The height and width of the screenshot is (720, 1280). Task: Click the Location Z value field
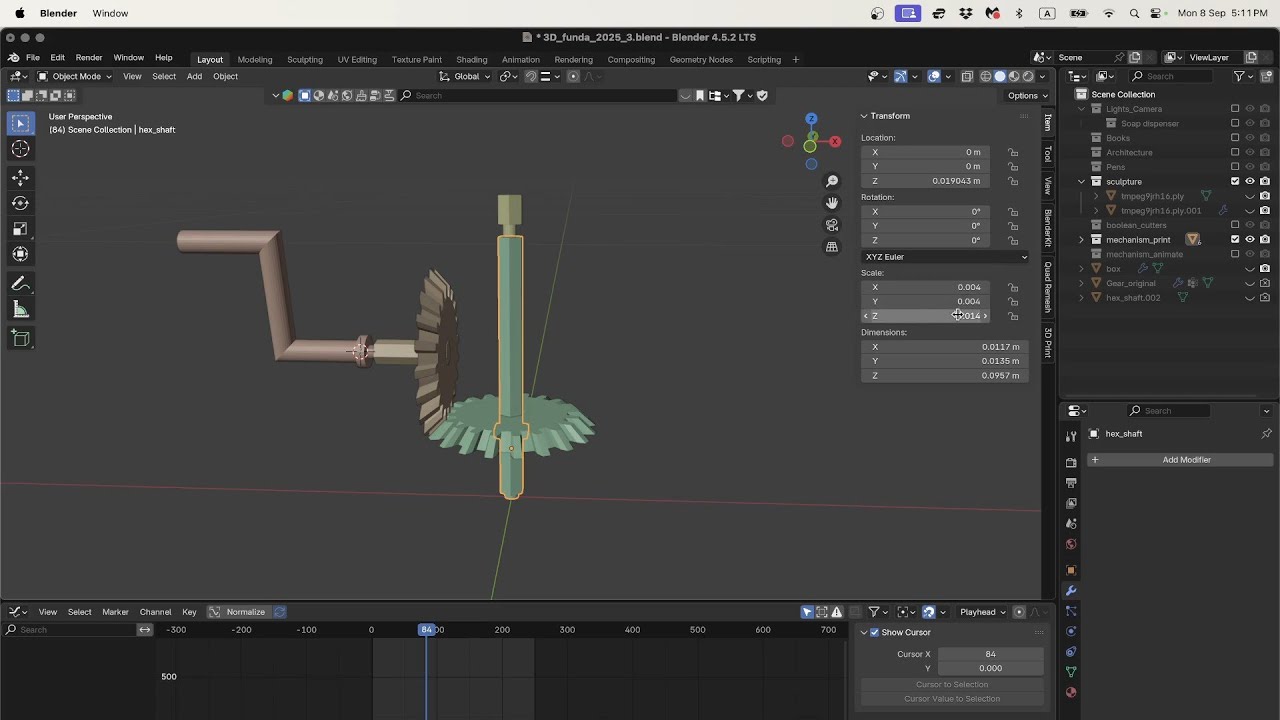(x=925, y=181)
